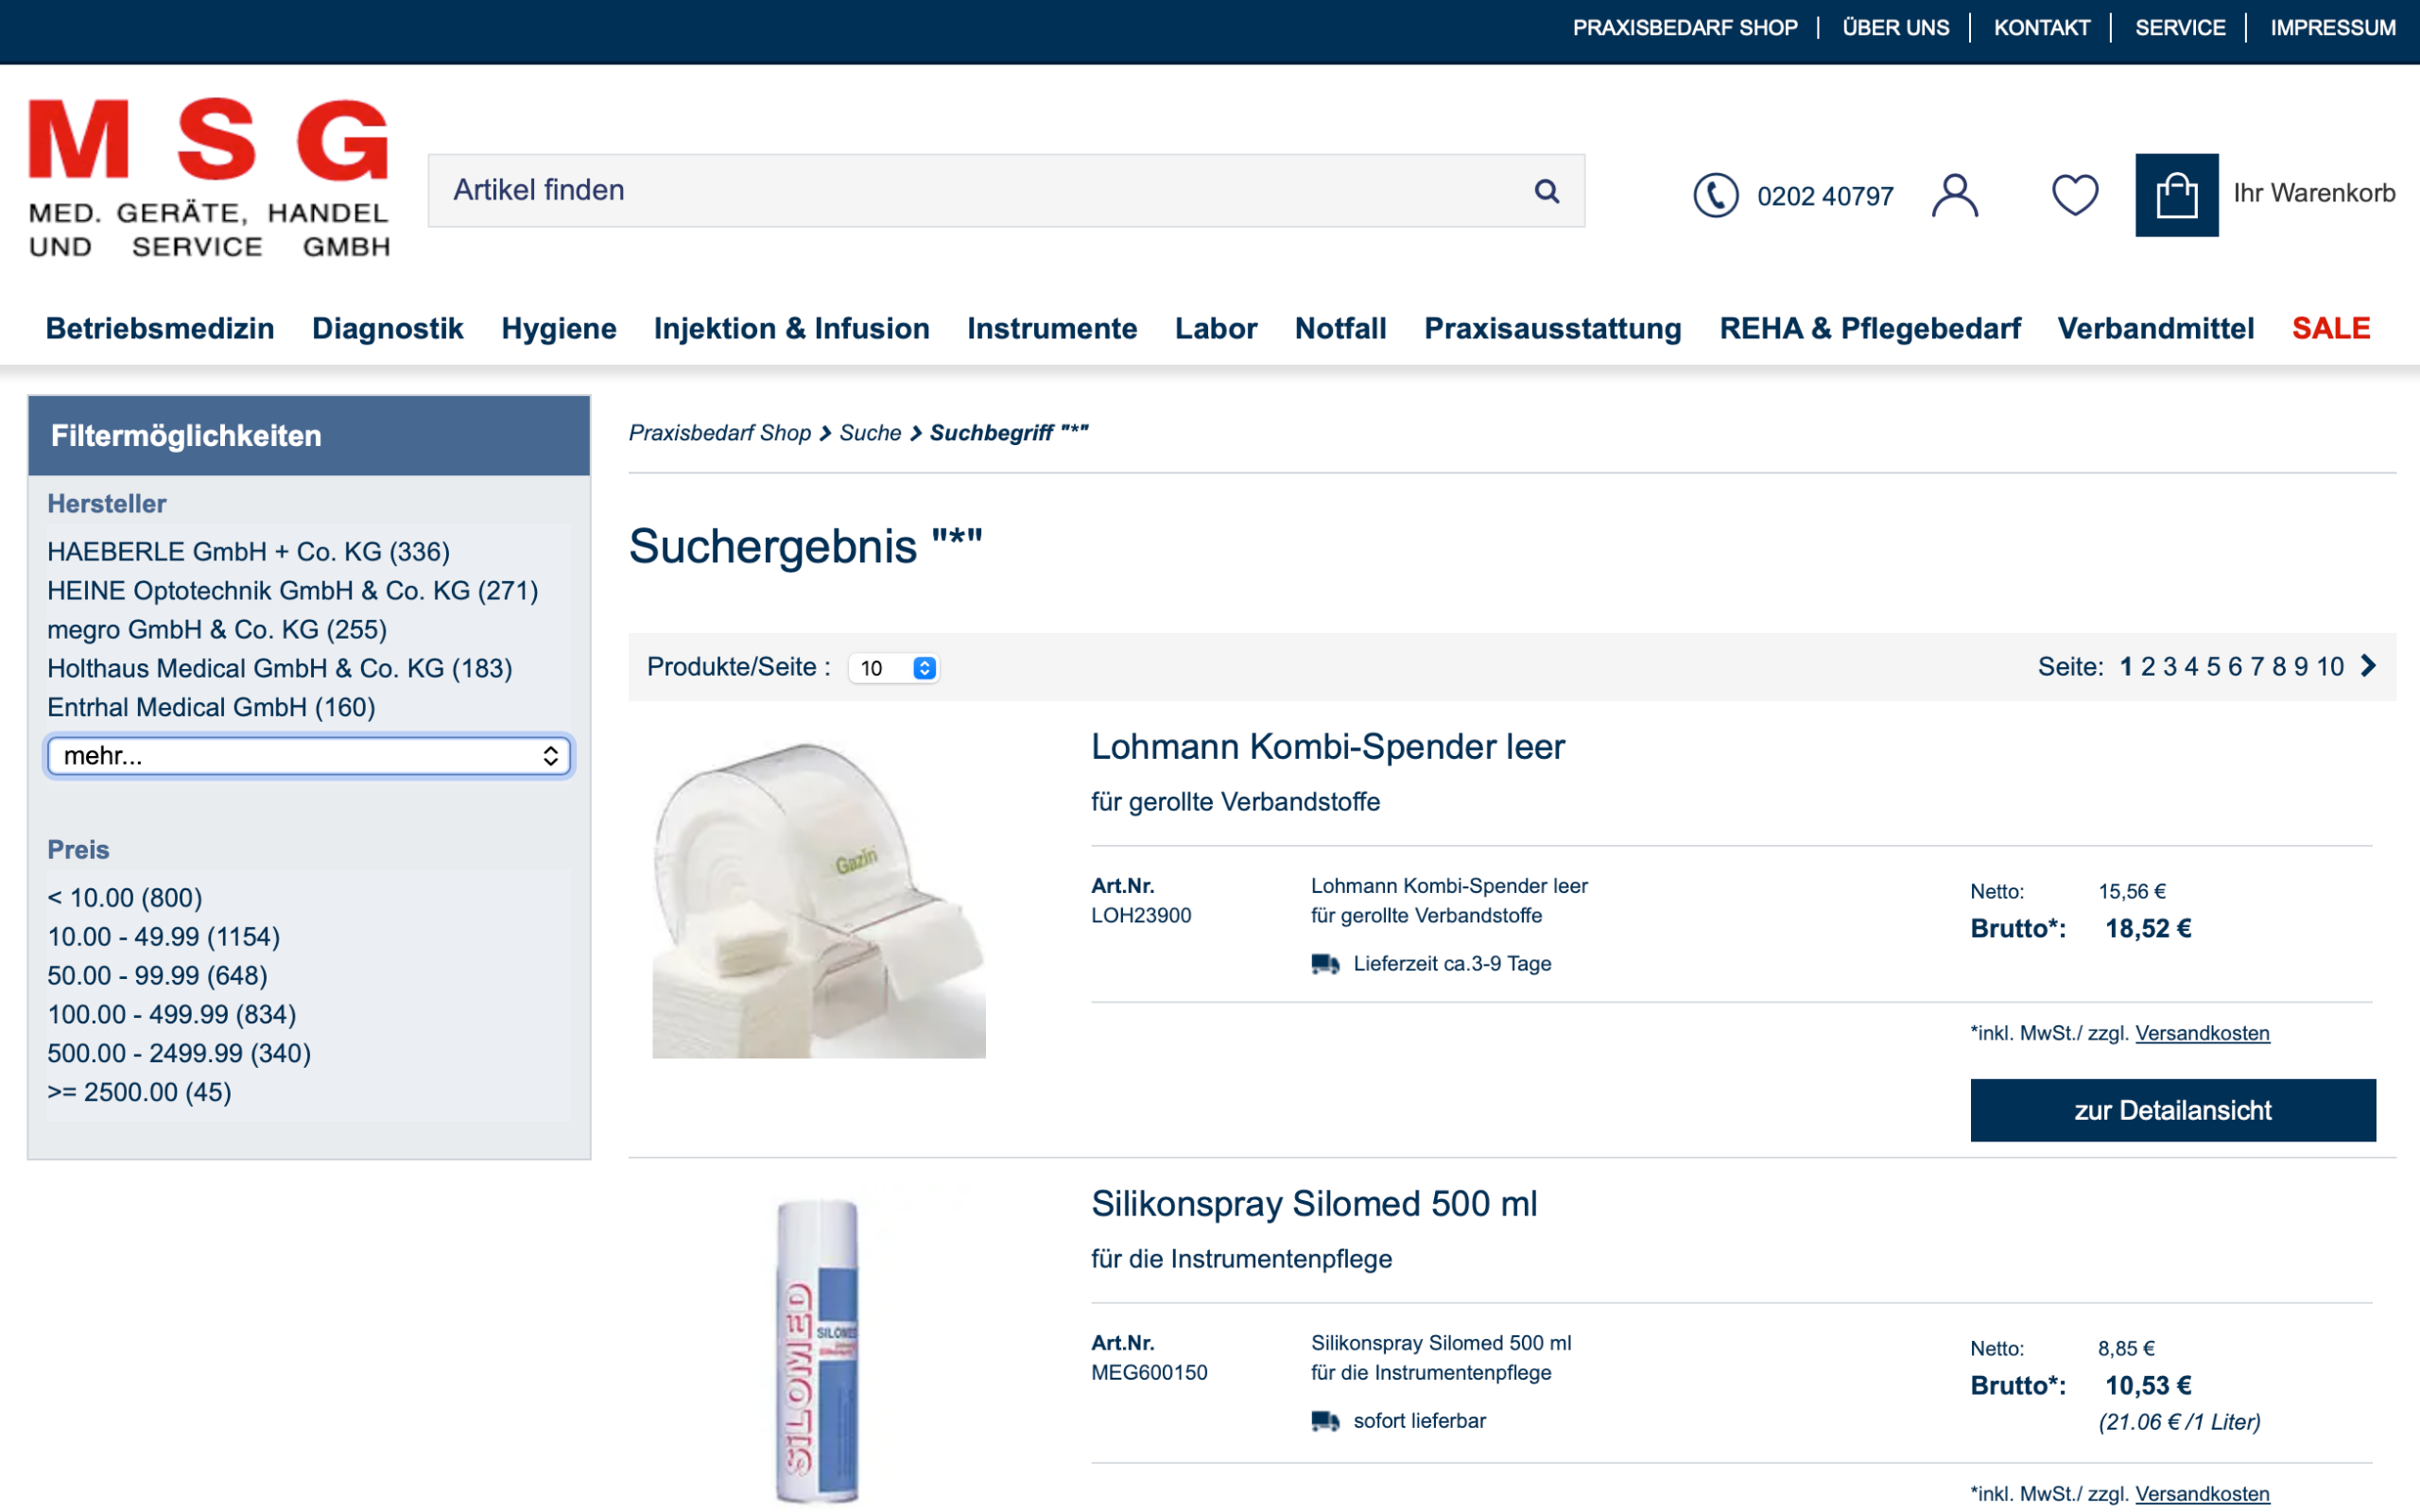The height and width of the screenshot is (1512, 2420).
Task: Click ÜBER UNS in top bar
Action: [x=1896, y=28]
